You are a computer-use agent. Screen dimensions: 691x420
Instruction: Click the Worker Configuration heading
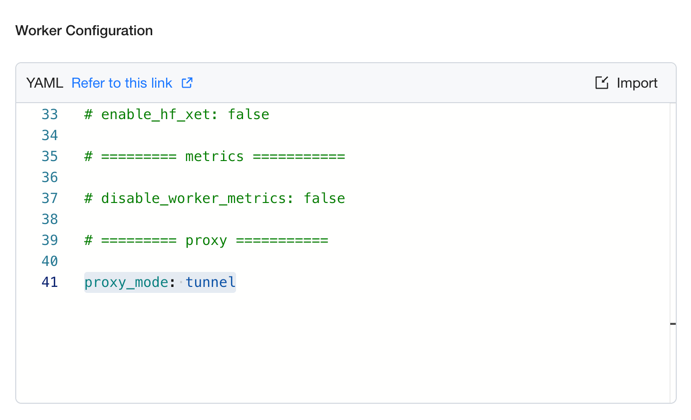[x=84, y=30]
